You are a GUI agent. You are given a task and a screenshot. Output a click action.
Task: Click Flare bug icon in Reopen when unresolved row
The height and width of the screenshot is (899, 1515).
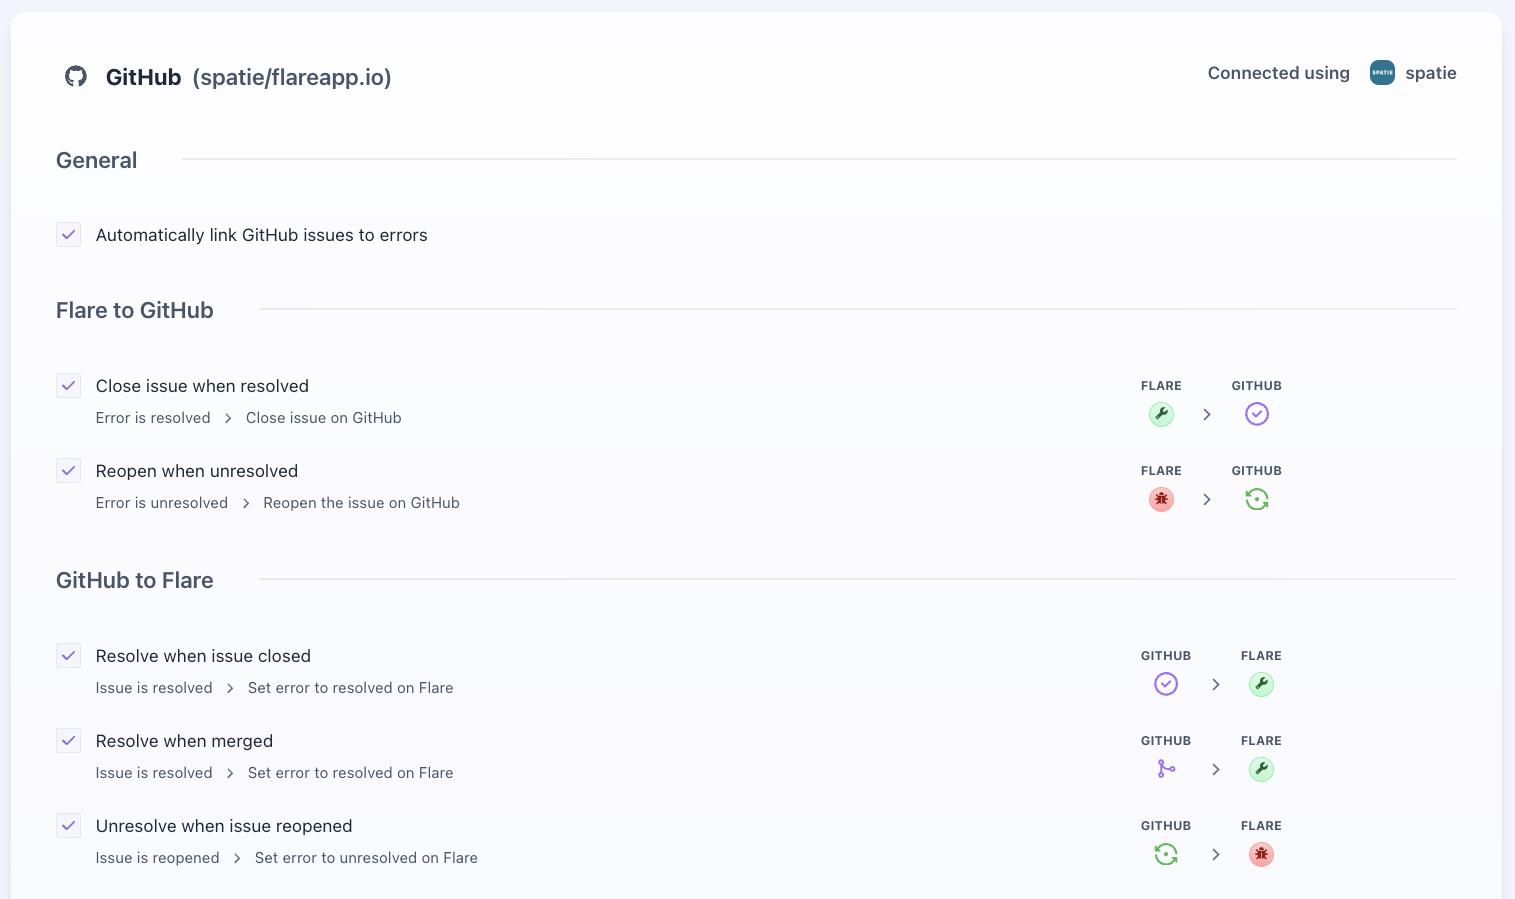[1161, 499]
